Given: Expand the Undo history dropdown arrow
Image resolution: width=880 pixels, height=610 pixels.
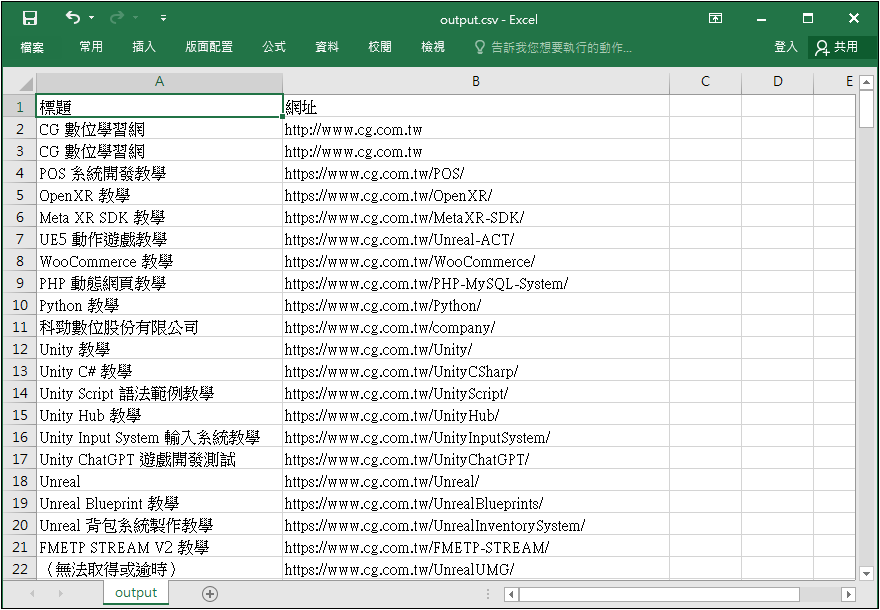Looking at the screenshot, I should point(92,18).
